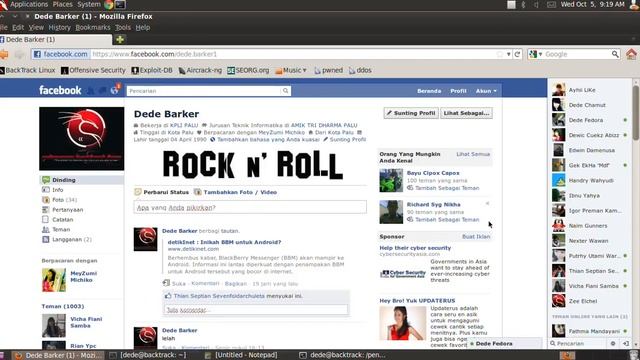Click the chat sidebar vertical scrollbar

636,112
